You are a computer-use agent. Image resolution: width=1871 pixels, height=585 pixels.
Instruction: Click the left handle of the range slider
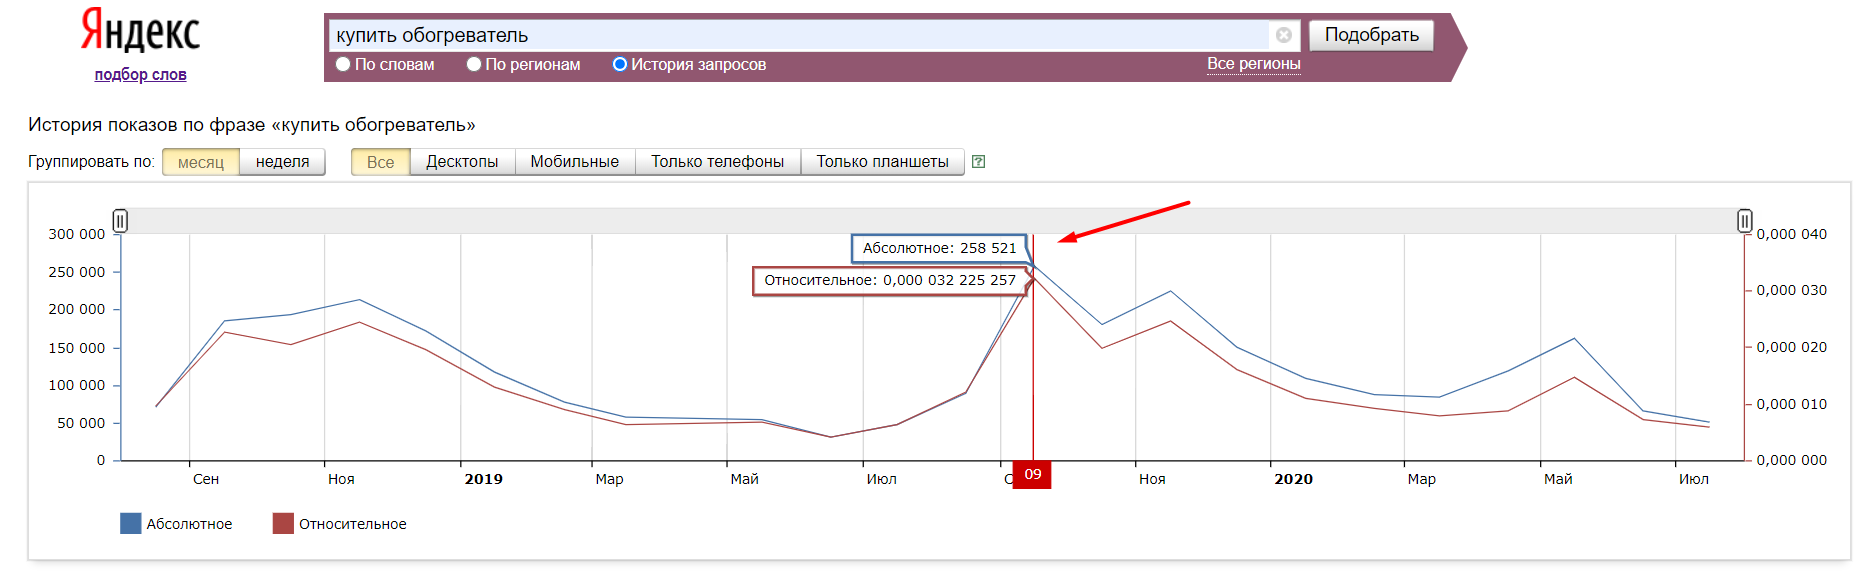[120, 220]
